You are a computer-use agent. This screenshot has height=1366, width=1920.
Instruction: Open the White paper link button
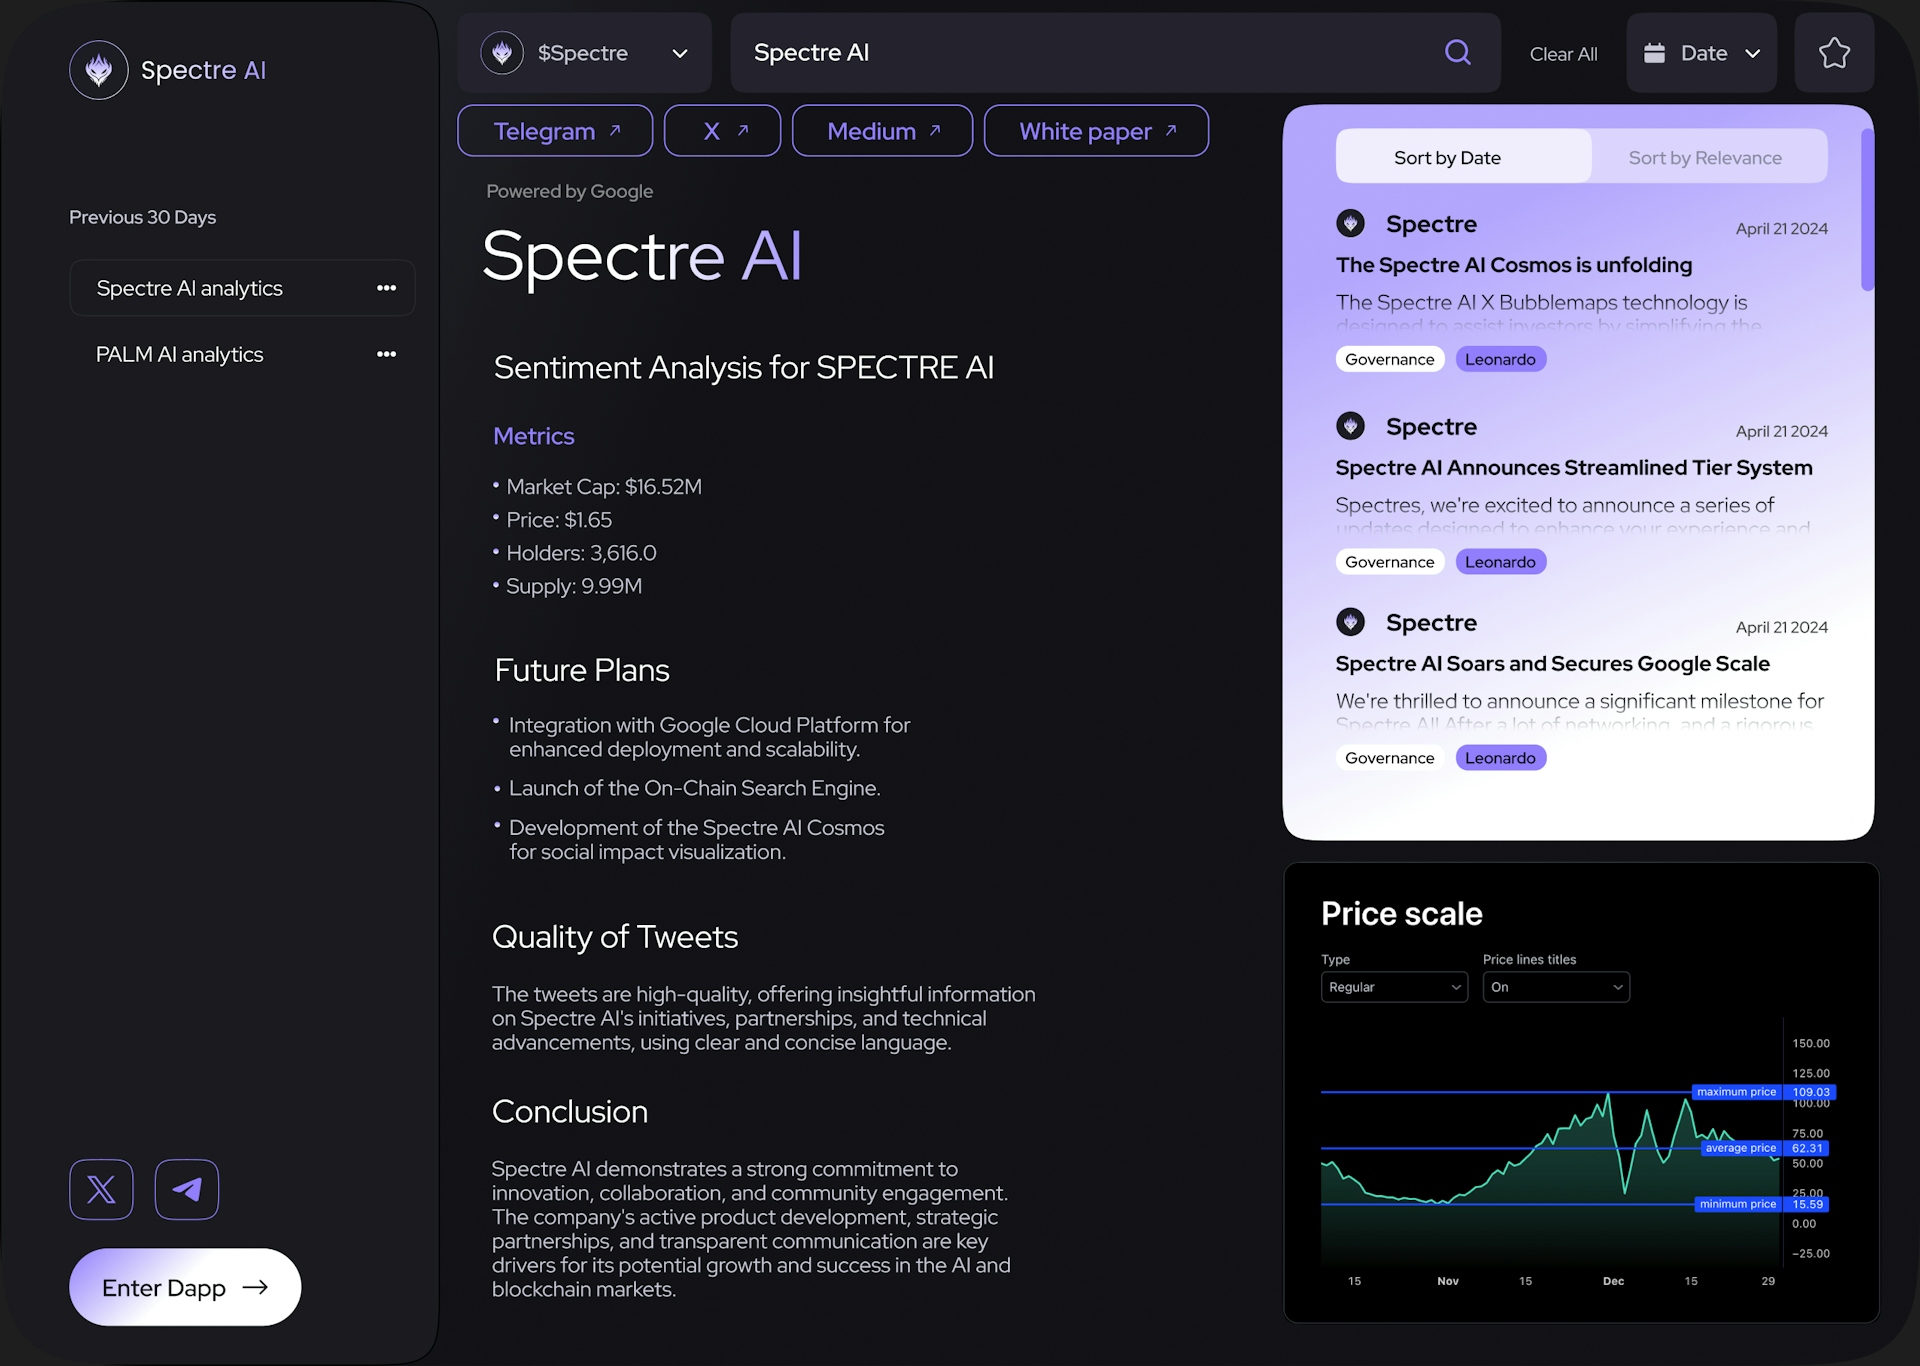click(x=1096, y=130)
